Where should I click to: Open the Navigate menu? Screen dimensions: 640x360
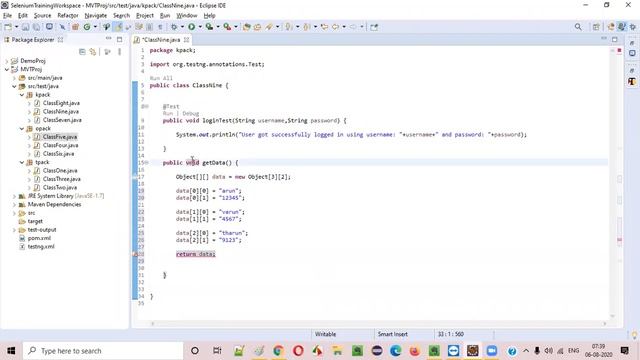96,16
